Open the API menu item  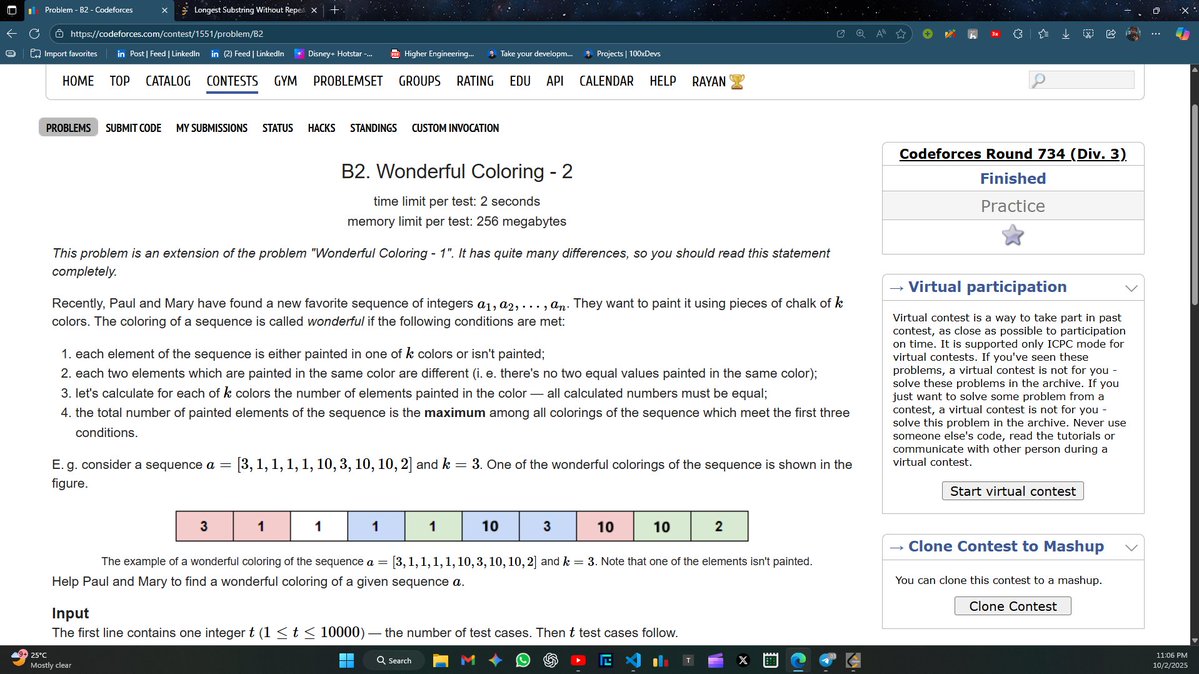(555, 81)
